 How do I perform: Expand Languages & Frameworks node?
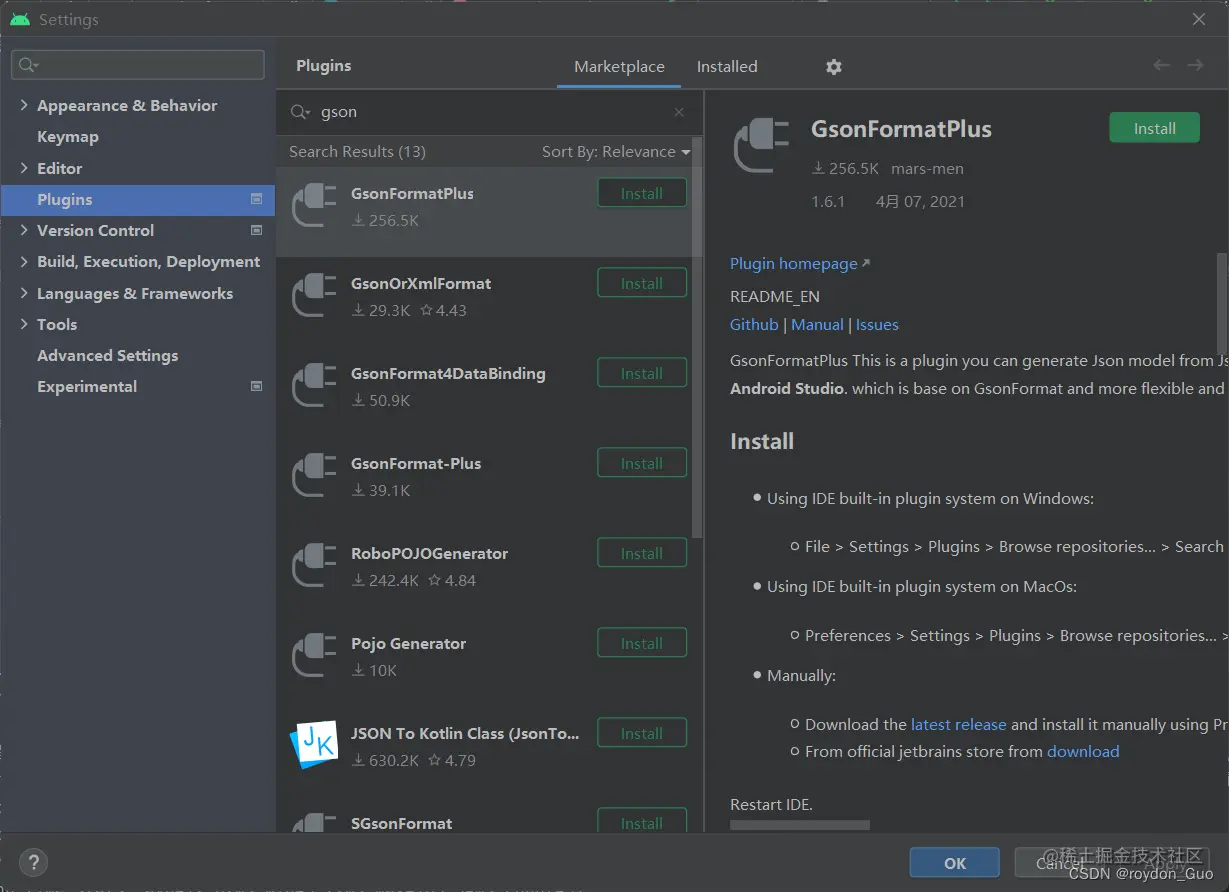(x=24, y=293)
